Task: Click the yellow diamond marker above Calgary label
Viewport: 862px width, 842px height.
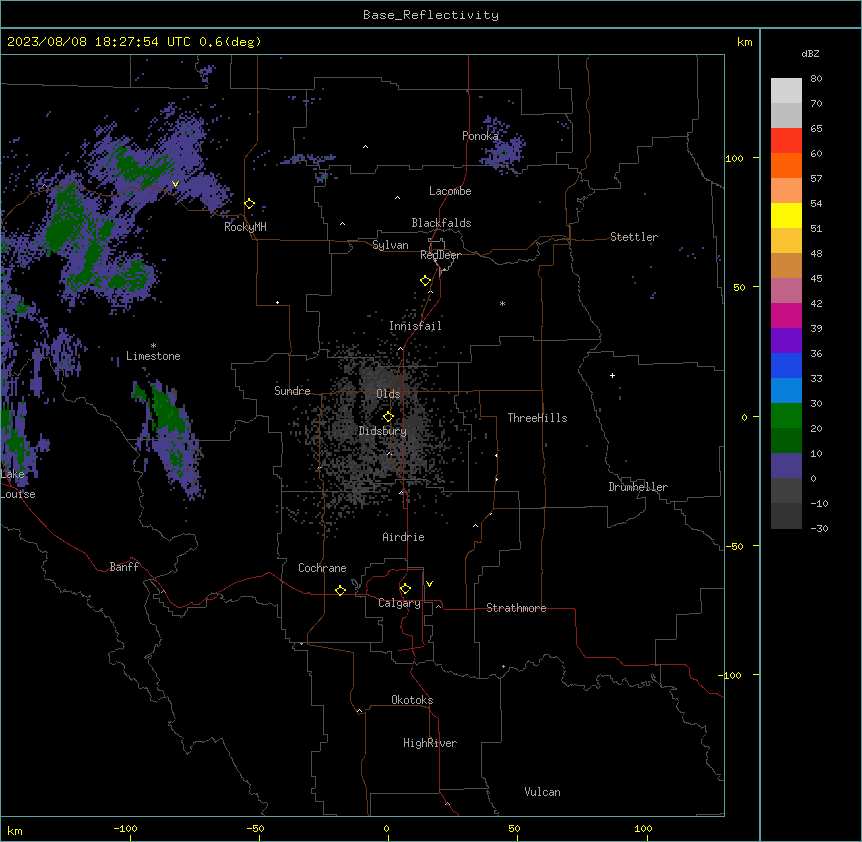Action: coord(405,589)
